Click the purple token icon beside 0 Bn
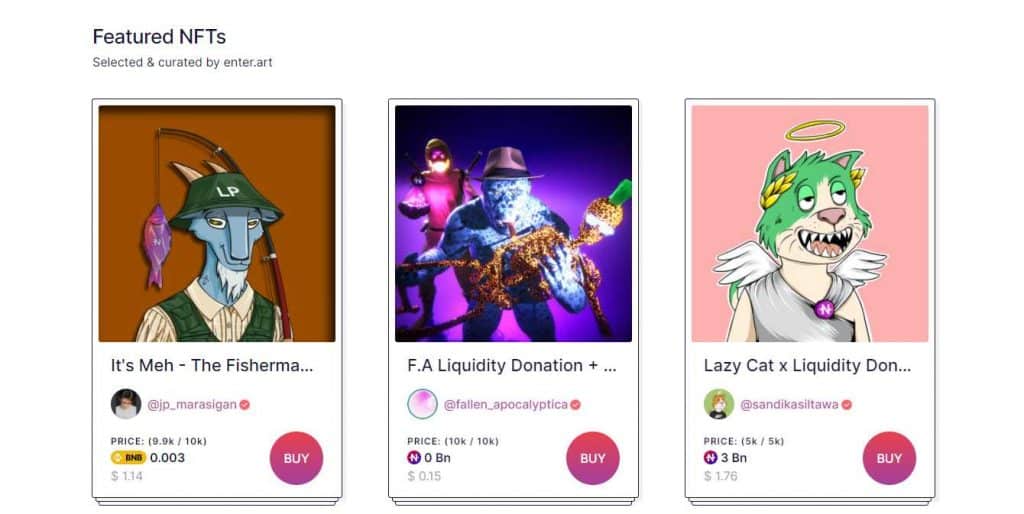1024x514 pixels. tap(414, 458)
